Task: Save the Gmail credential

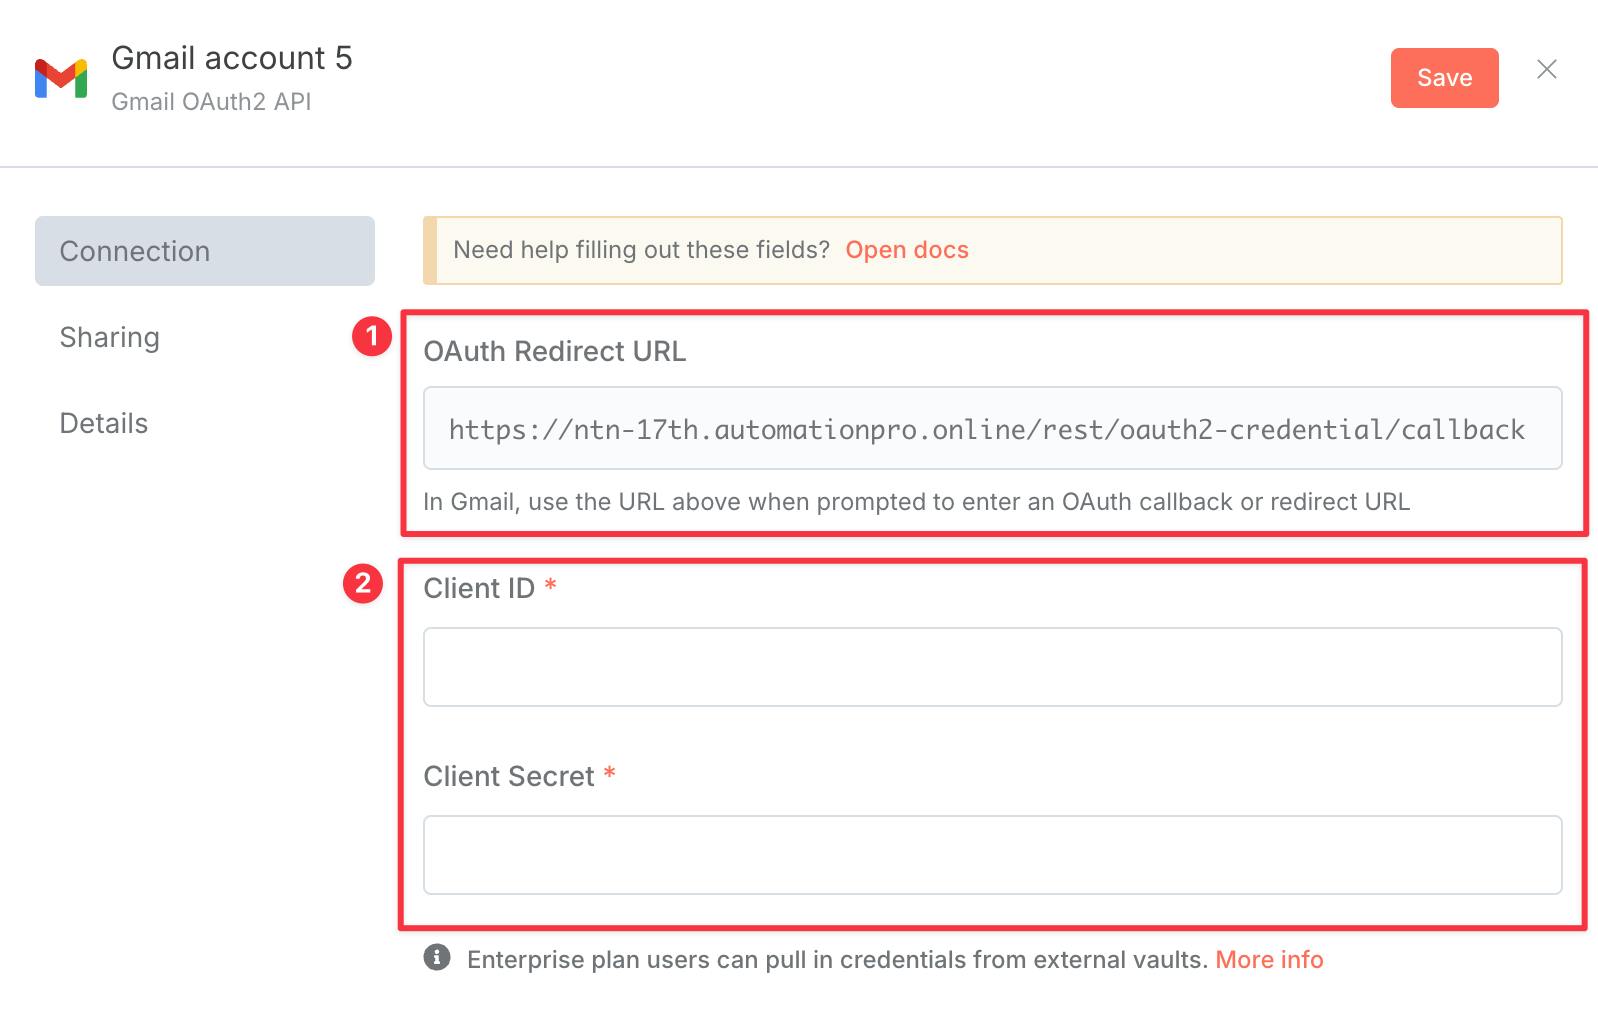Action: [1444, 78]
